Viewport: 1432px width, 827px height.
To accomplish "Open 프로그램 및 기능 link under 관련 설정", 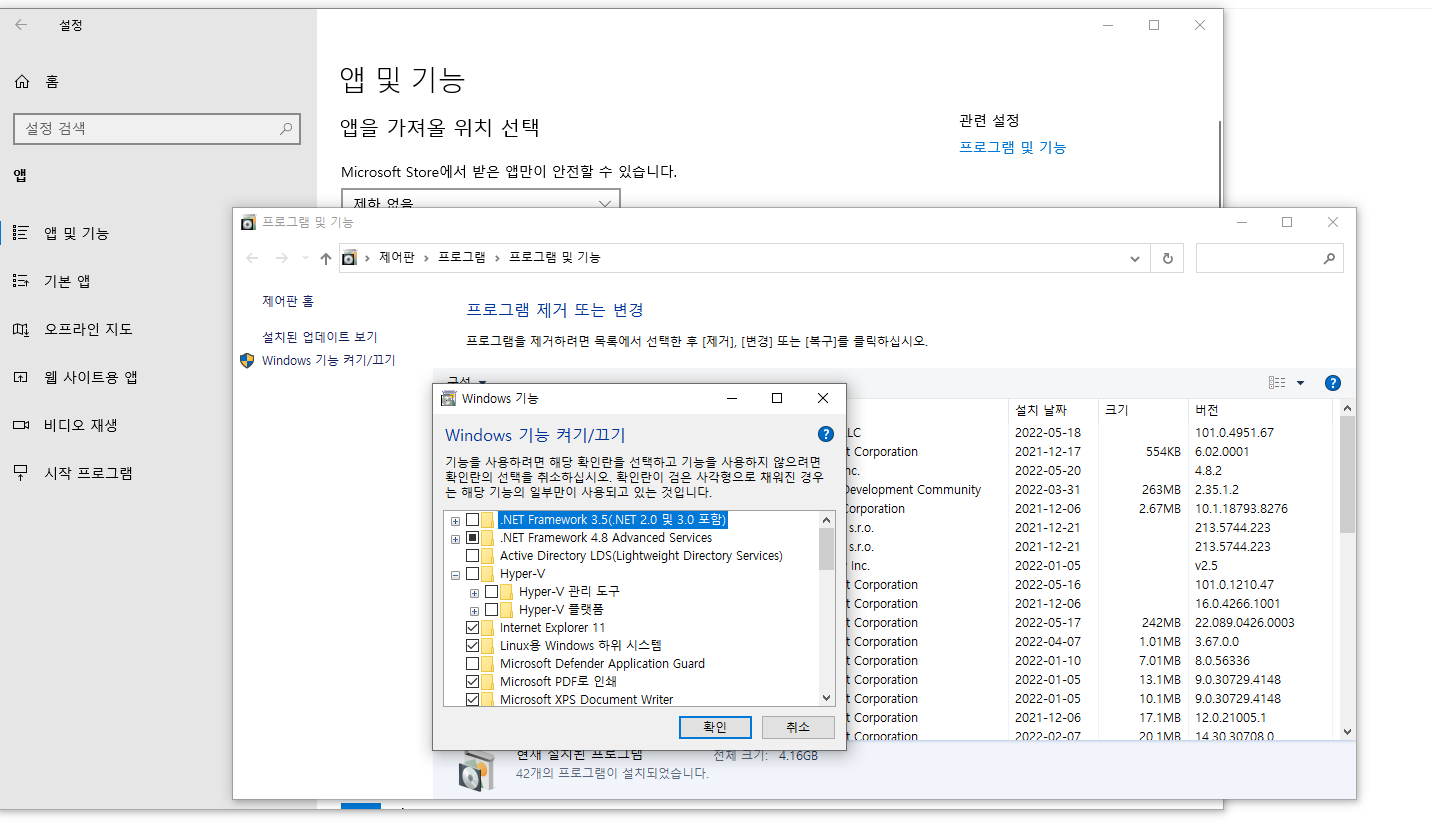I will [1013, 147].
